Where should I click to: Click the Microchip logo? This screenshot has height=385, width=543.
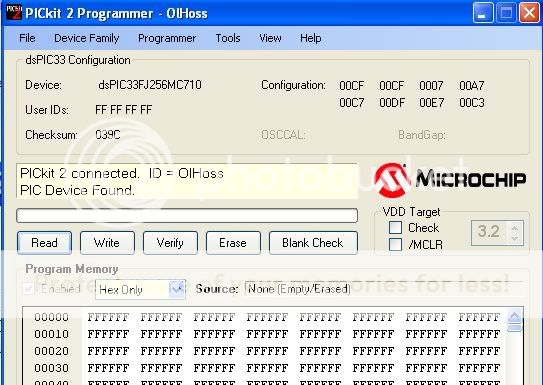tap(450, 180)
